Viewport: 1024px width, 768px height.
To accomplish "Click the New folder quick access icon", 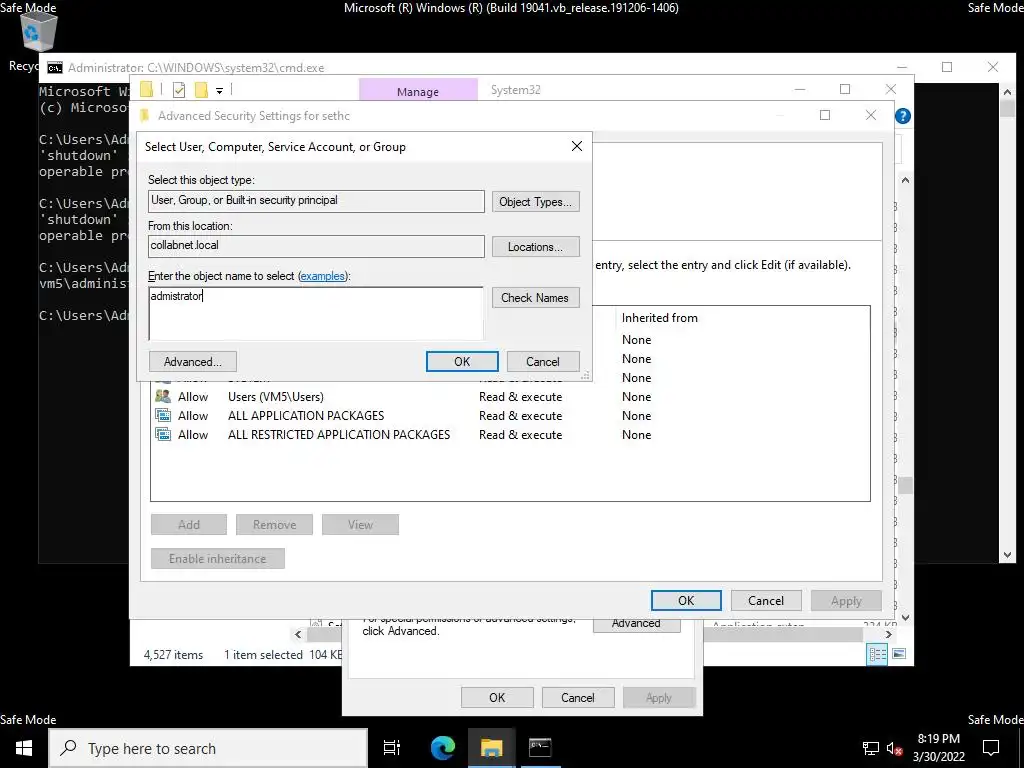I will [201, 90].
